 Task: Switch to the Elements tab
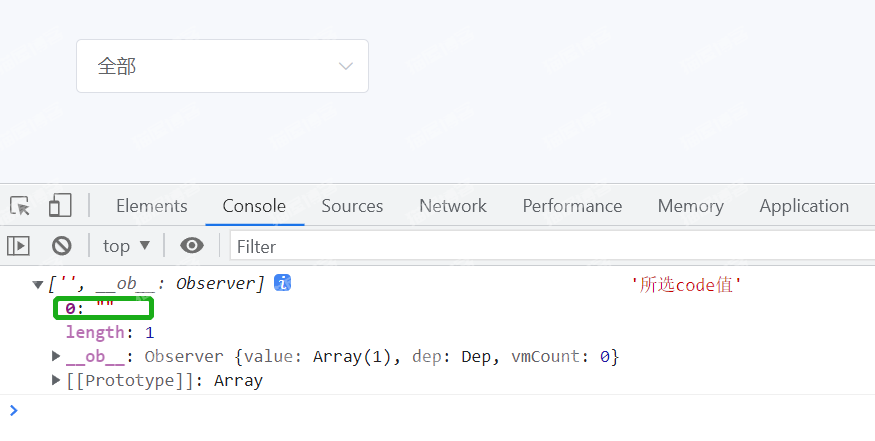pos(151,206)
